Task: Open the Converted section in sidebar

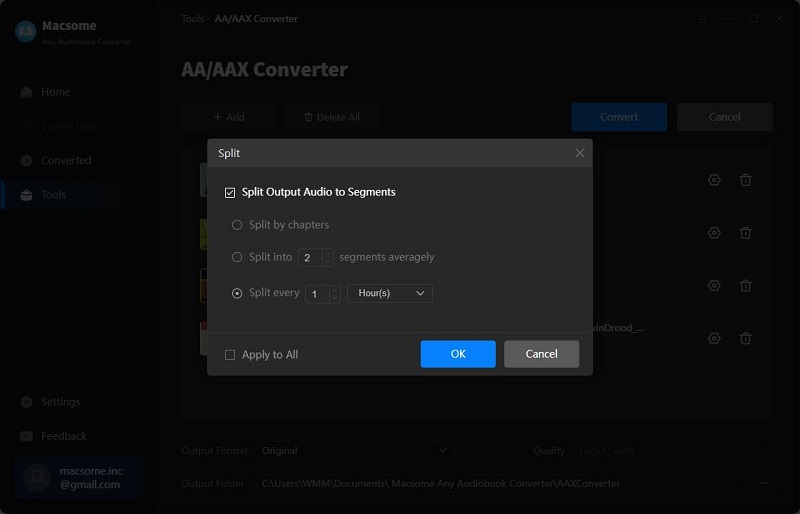Action: [x=66, y=160]
